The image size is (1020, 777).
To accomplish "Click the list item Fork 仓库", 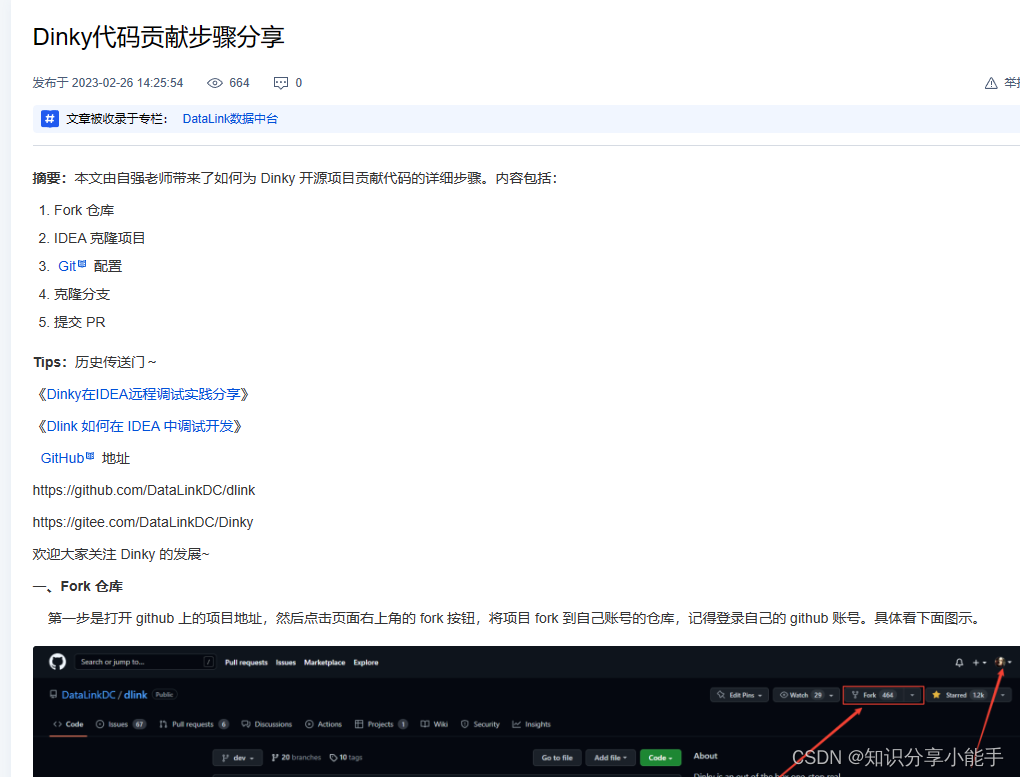I will (84, 210).
